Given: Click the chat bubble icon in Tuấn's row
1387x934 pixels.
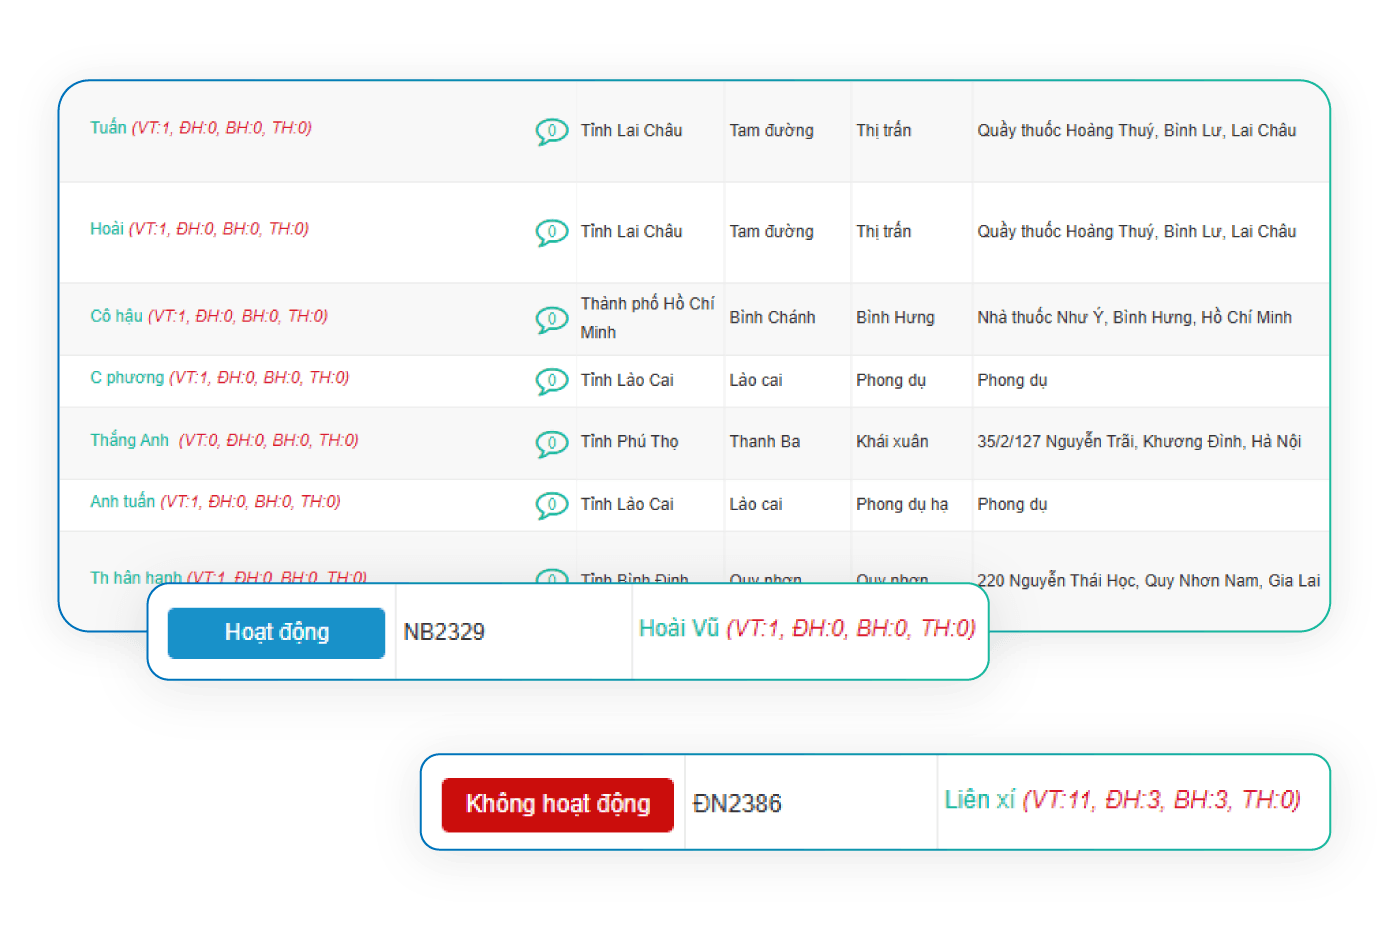Looking at the screenshot, I should pyautogui.click(x=551, y=131).
